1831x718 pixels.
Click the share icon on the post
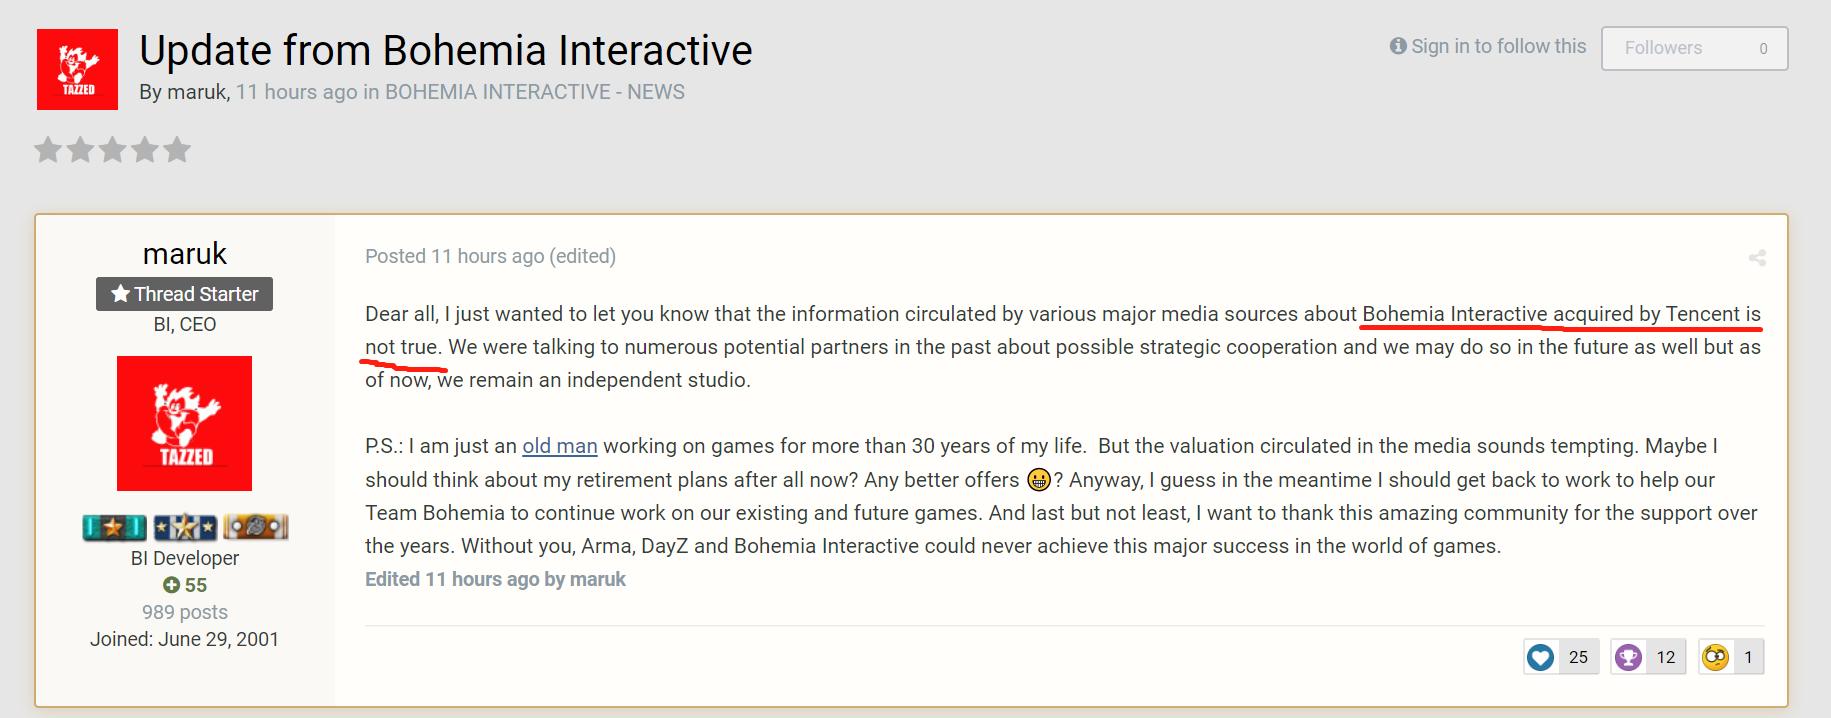1757,258
